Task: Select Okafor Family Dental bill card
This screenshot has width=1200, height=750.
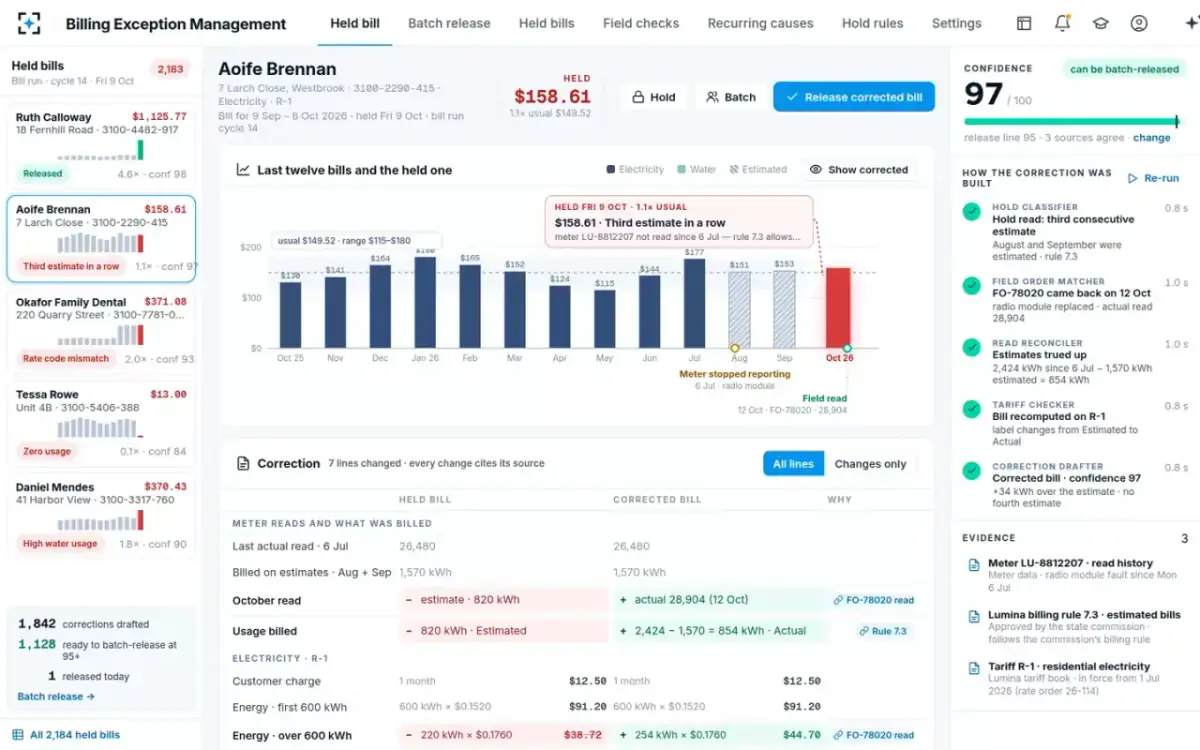Action: tap(100, 330)
